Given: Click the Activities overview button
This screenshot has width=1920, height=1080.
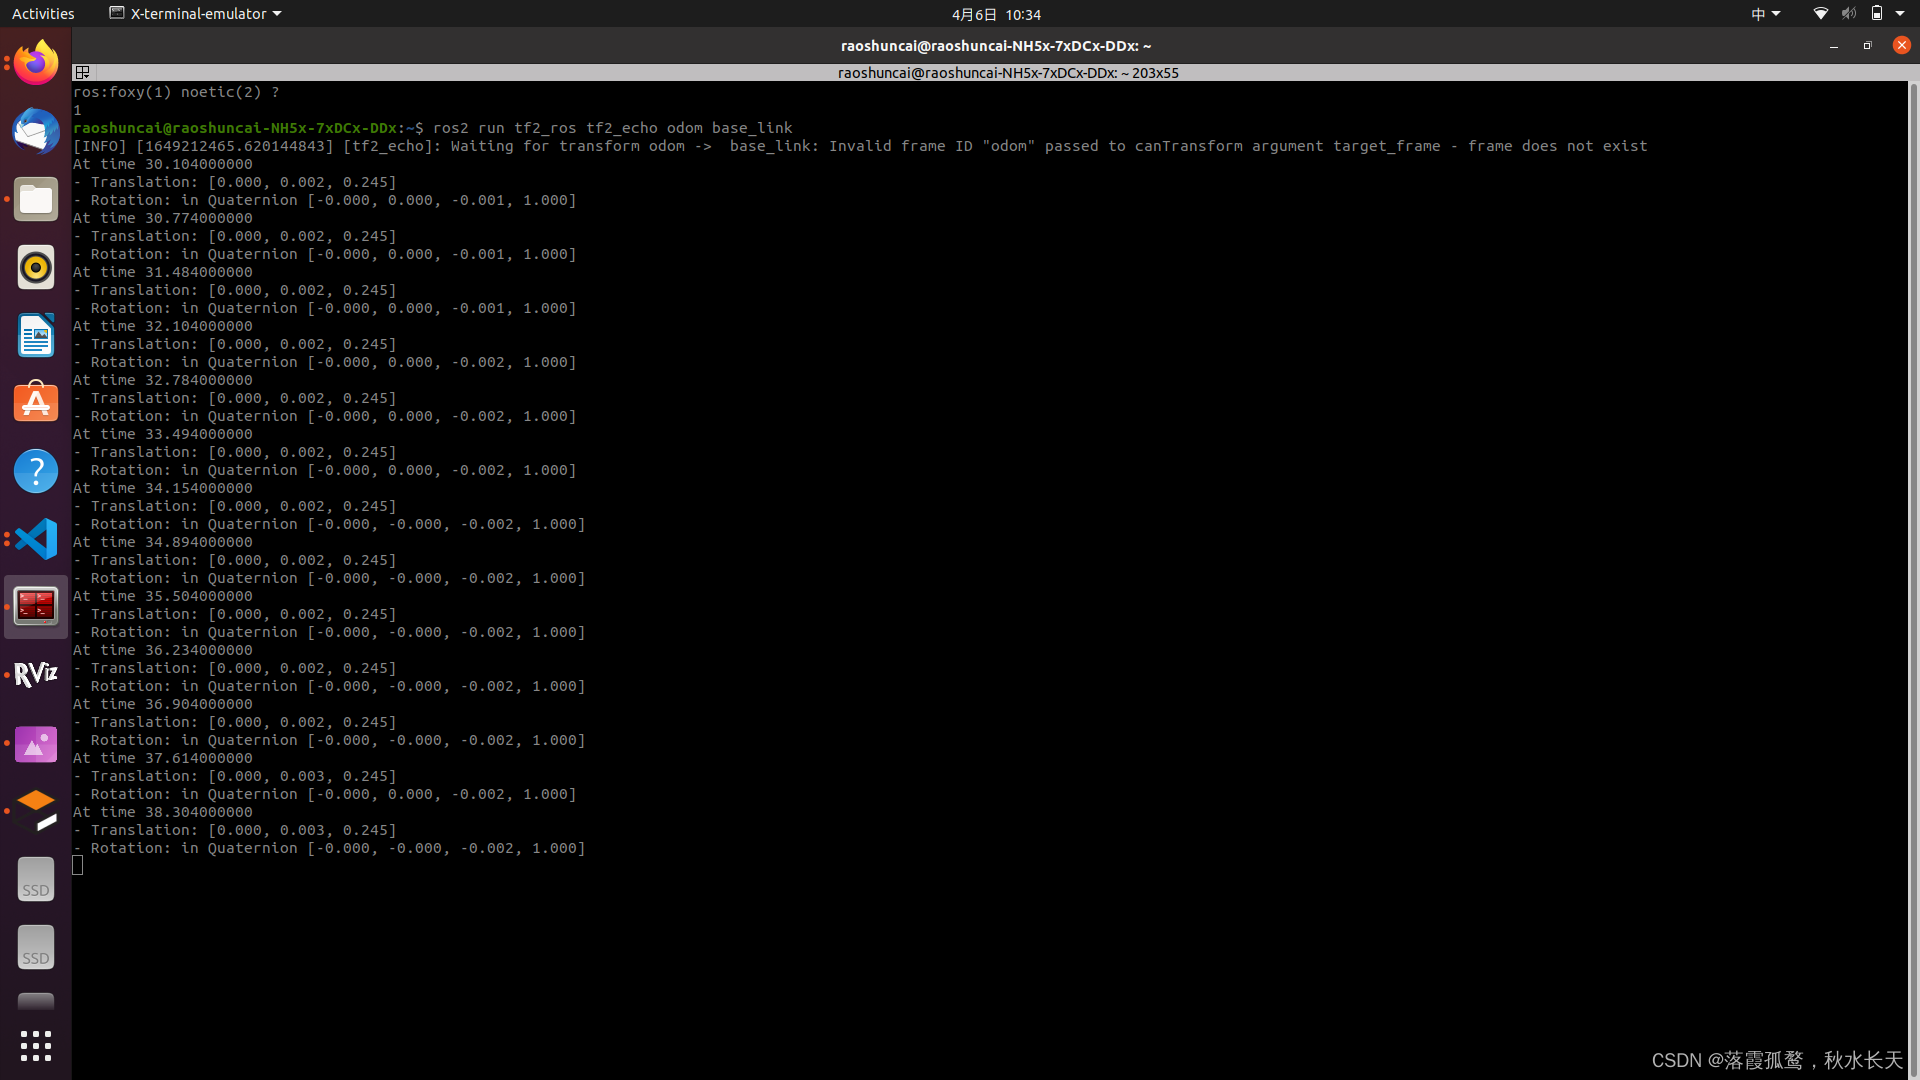Looking at the screenshot, I should [x=43, y=14].
